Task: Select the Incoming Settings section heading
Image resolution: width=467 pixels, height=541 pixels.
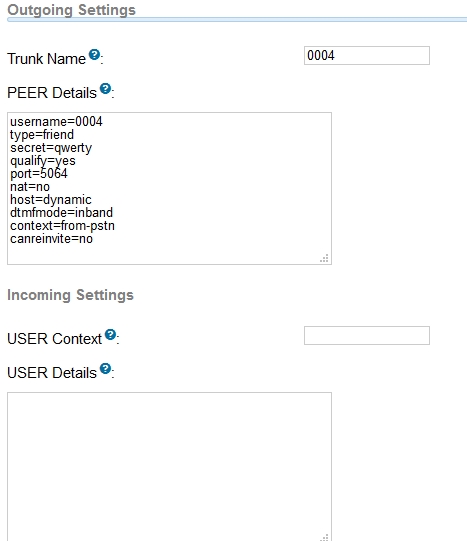Action: point(70,295)
